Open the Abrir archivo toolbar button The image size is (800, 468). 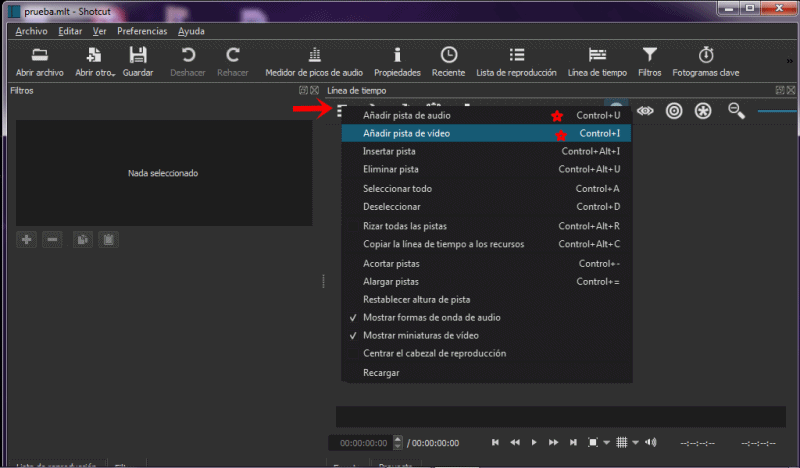(x=40, y=62)
